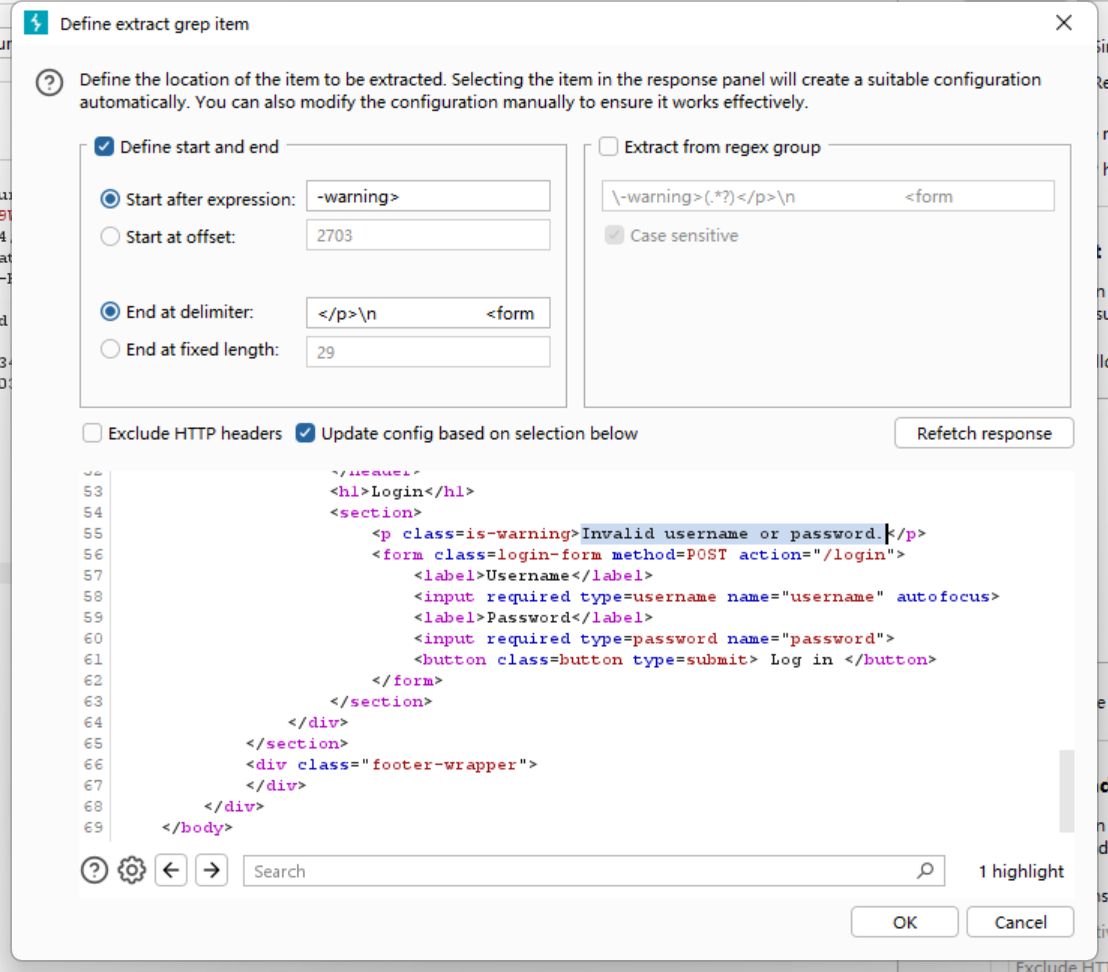Dismiss the dialog with Cancel

click(1019, 922)
